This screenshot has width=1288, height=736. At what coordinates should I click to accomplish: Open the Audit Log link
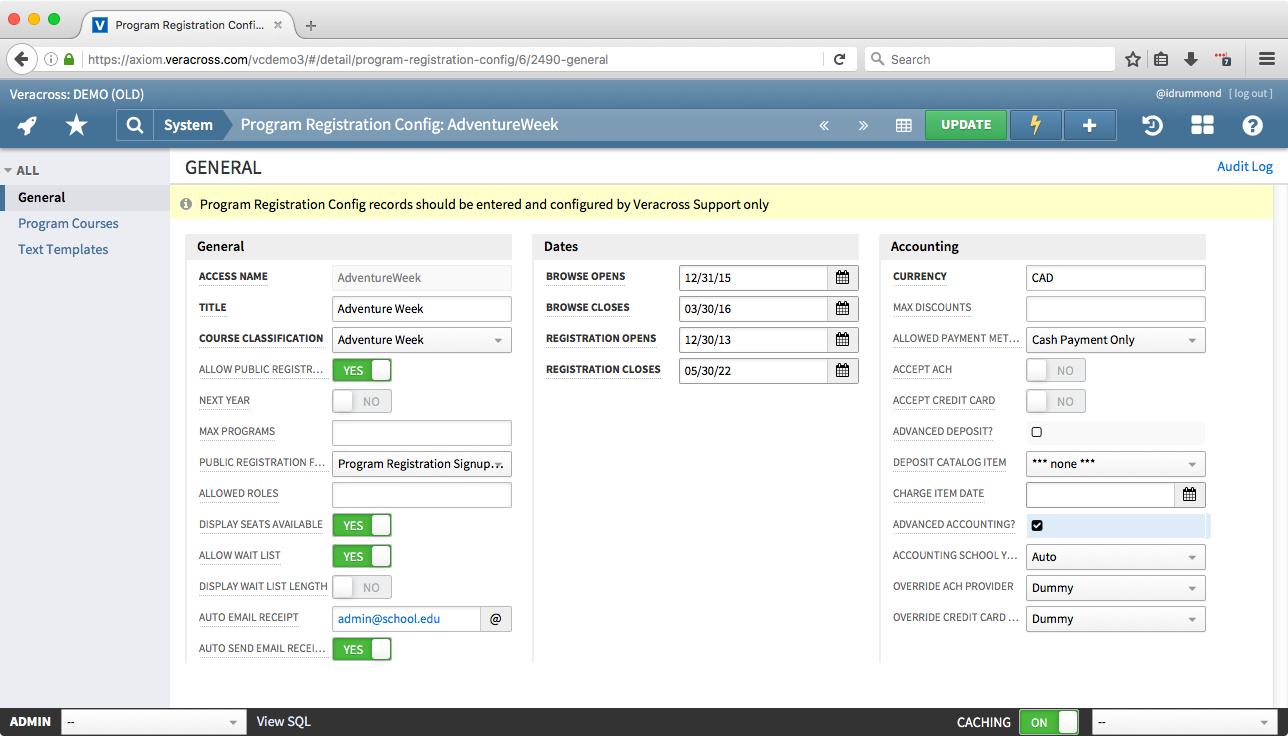[x=1244, y=166]
